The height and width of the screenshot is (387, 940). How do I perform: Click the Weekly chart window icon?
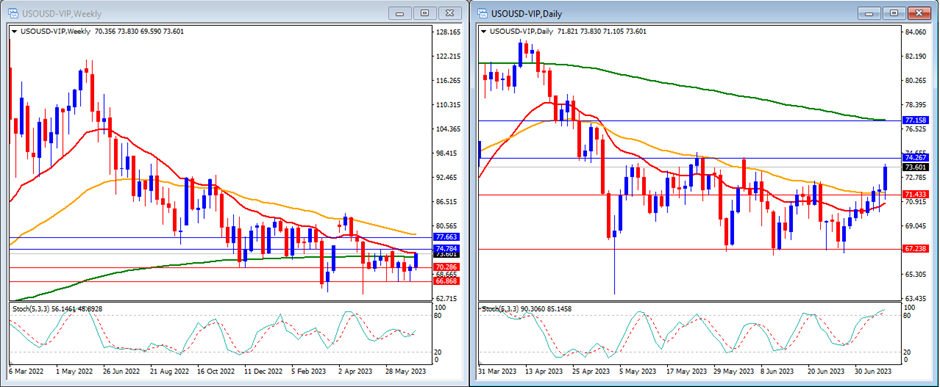13,13
